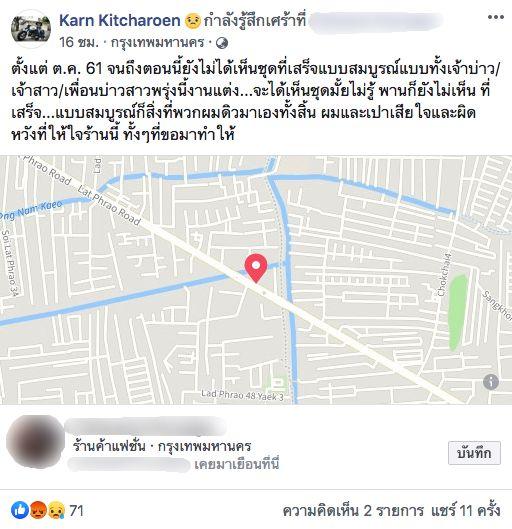Screen dimensions: 512x529
Task: Click the Karn Kitcharoen profile picture
Action: tap(31, 29)
